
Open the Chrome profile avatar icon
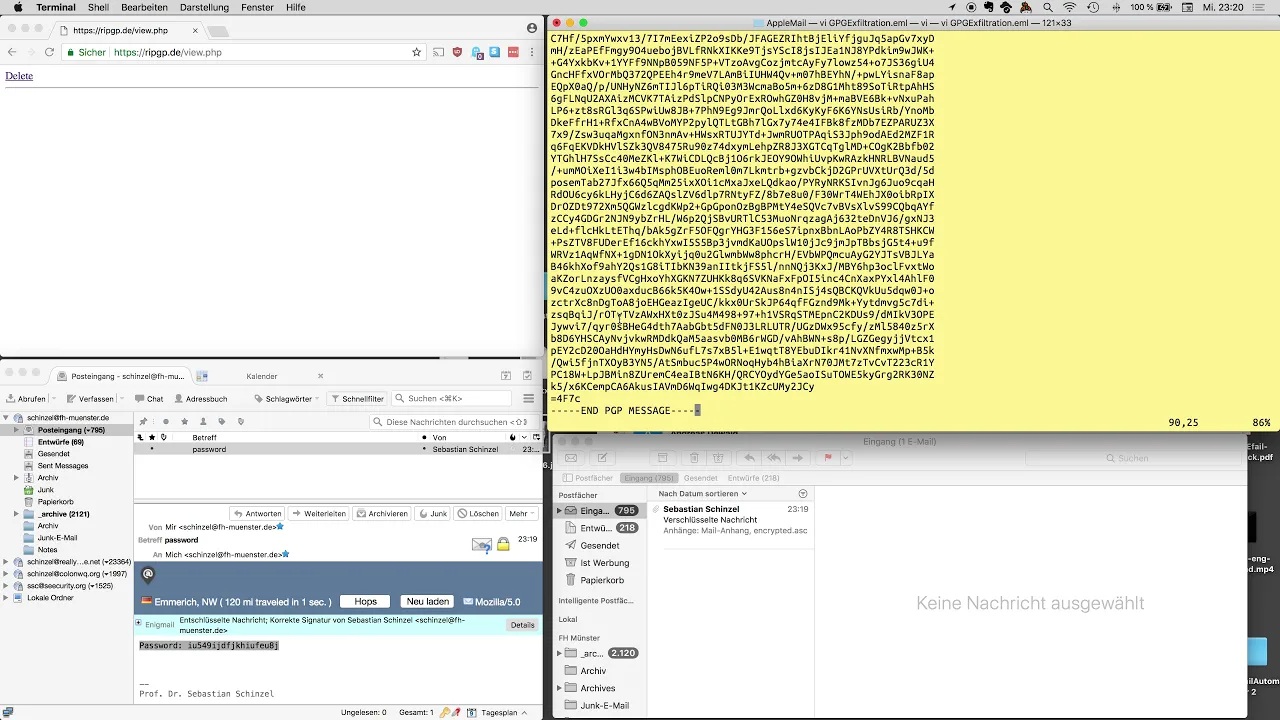click(x=532, y=29)
